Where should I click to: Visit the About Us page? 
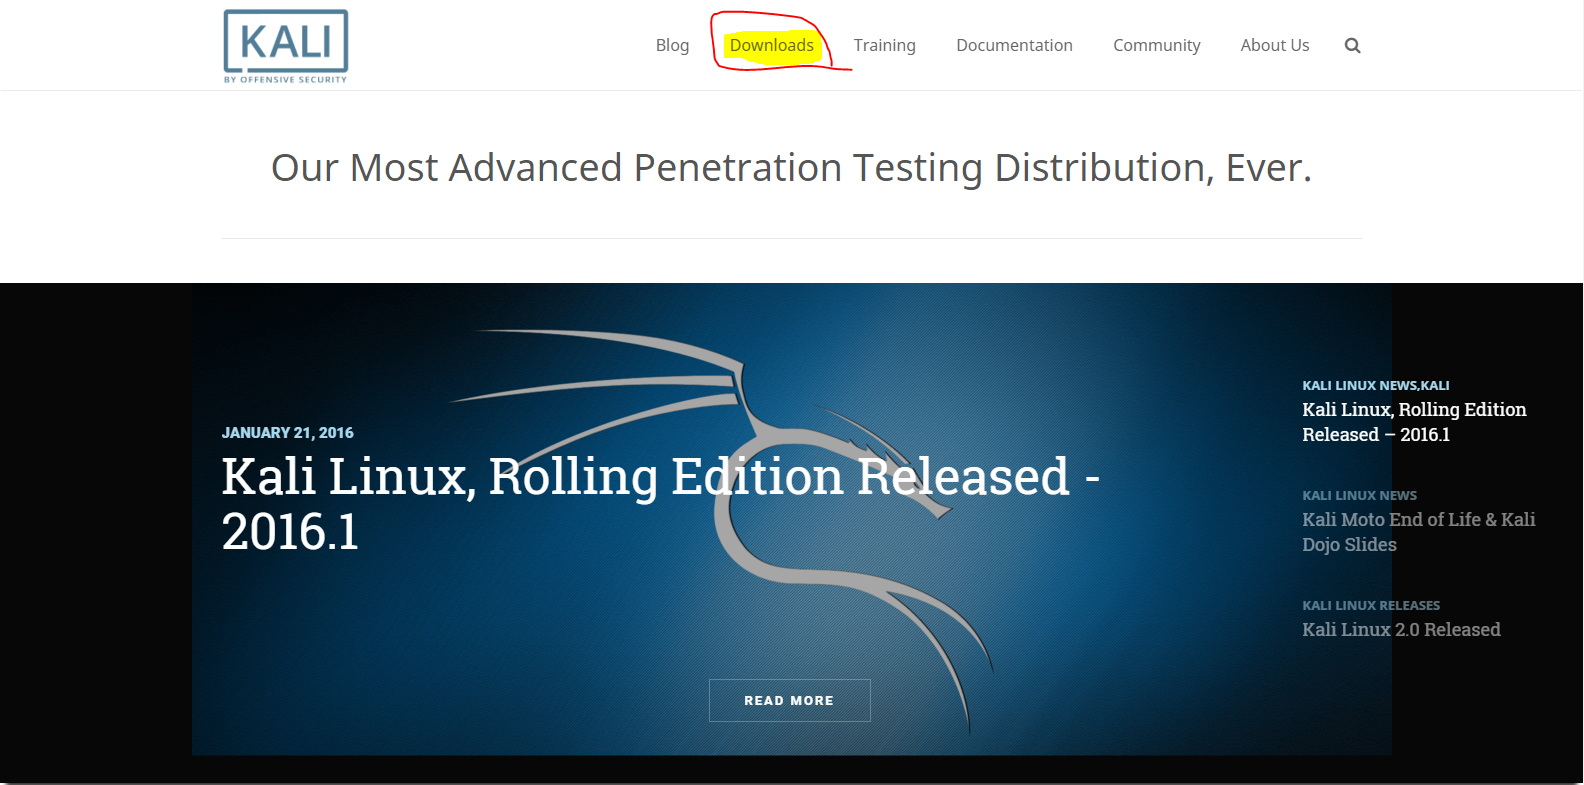coord(1274,45)
